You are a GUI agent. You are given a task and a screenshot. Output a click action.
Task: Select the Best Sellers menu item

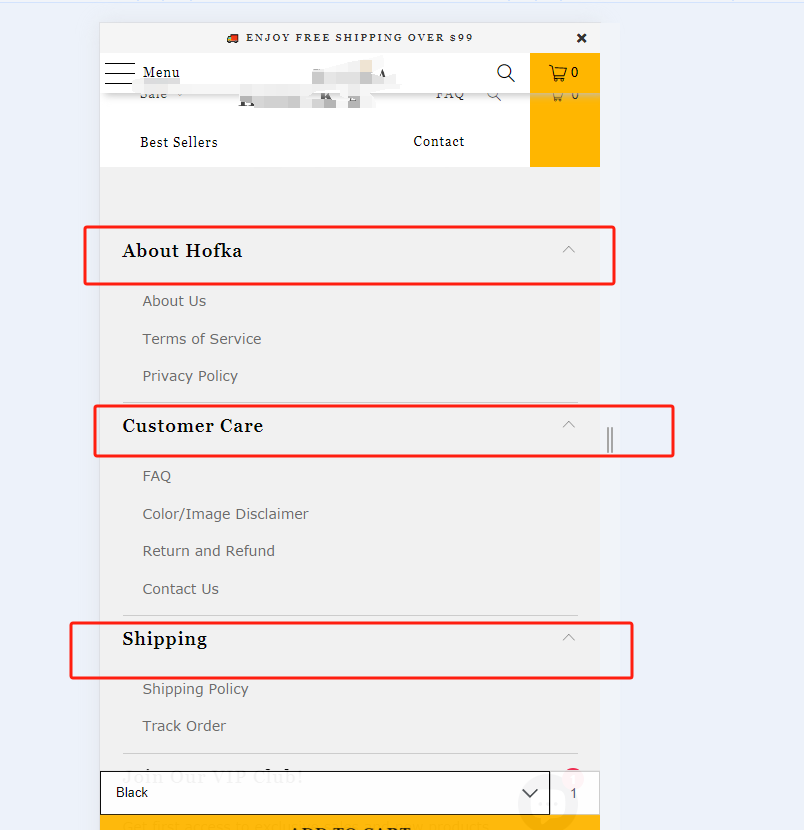[179, 142]
